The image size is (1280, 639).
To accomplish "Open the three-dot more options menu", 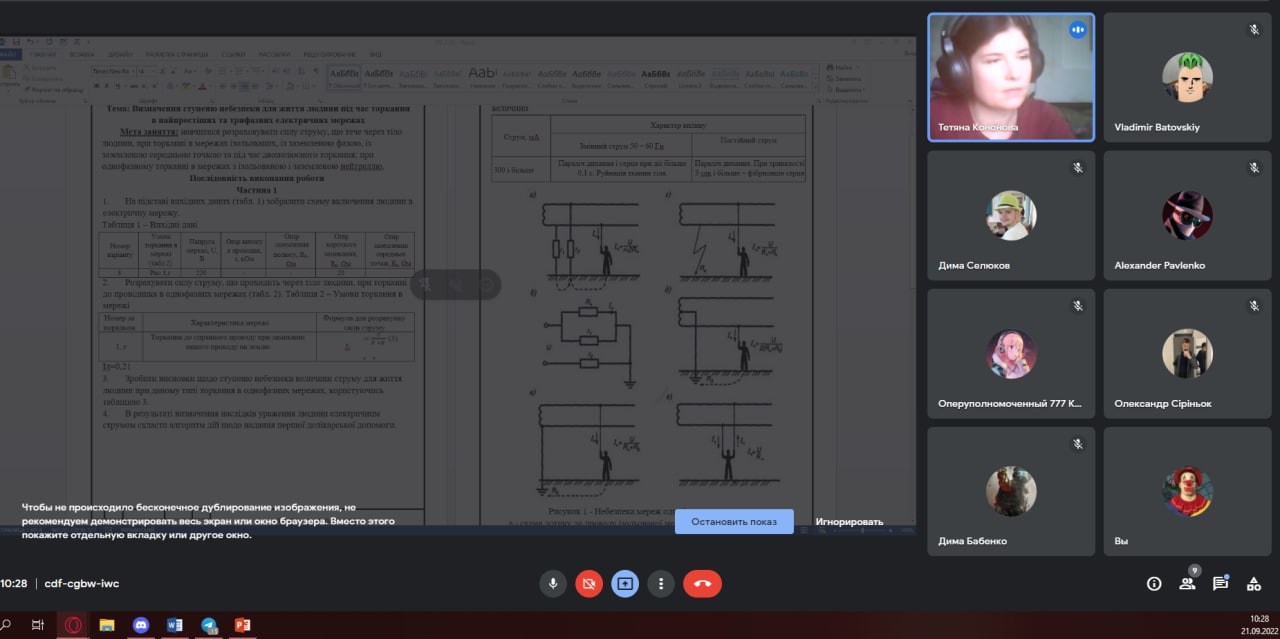I will [x=661, y=583].
